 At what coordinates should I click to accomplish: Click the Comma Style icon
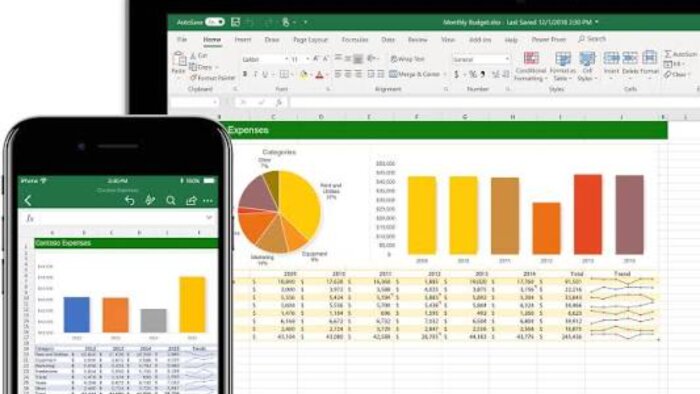point(483,74)
